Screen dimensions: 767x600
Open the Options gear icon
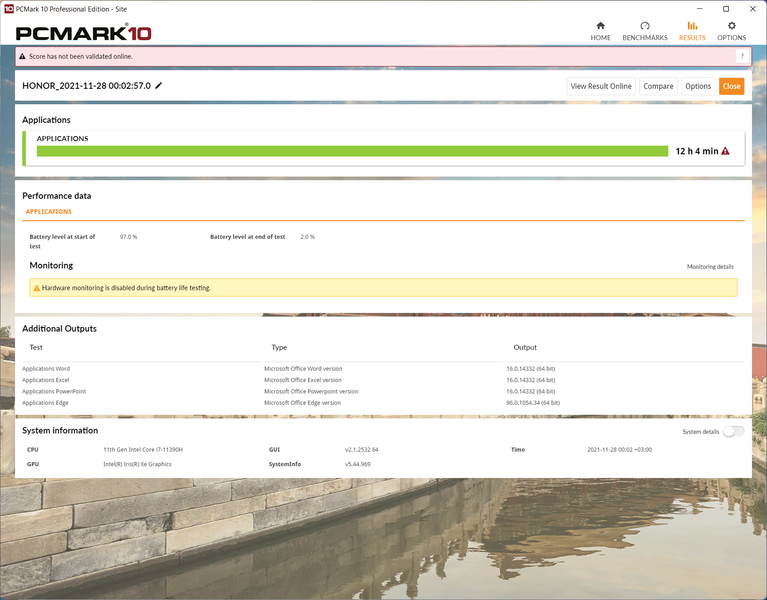731,26
